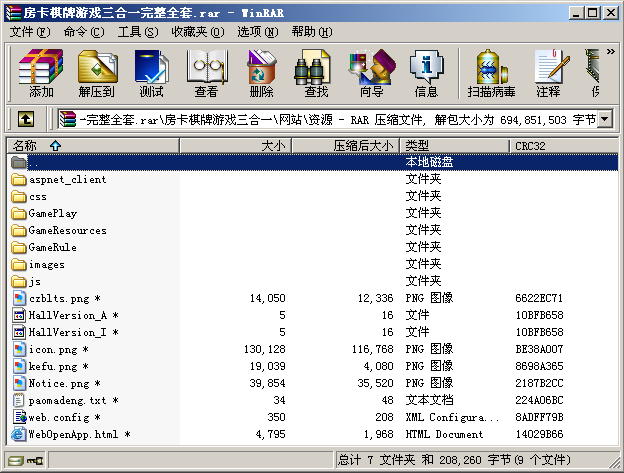Sort list by Name (名称) column header
This screenshot has height=473, width=624.
point(92,145)
